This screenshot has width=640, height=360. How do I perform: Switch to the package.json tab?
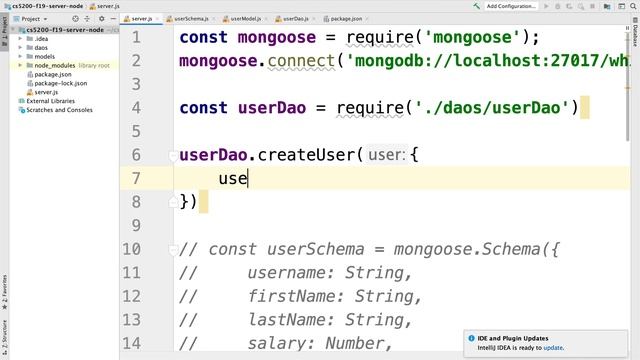[346, 19]
